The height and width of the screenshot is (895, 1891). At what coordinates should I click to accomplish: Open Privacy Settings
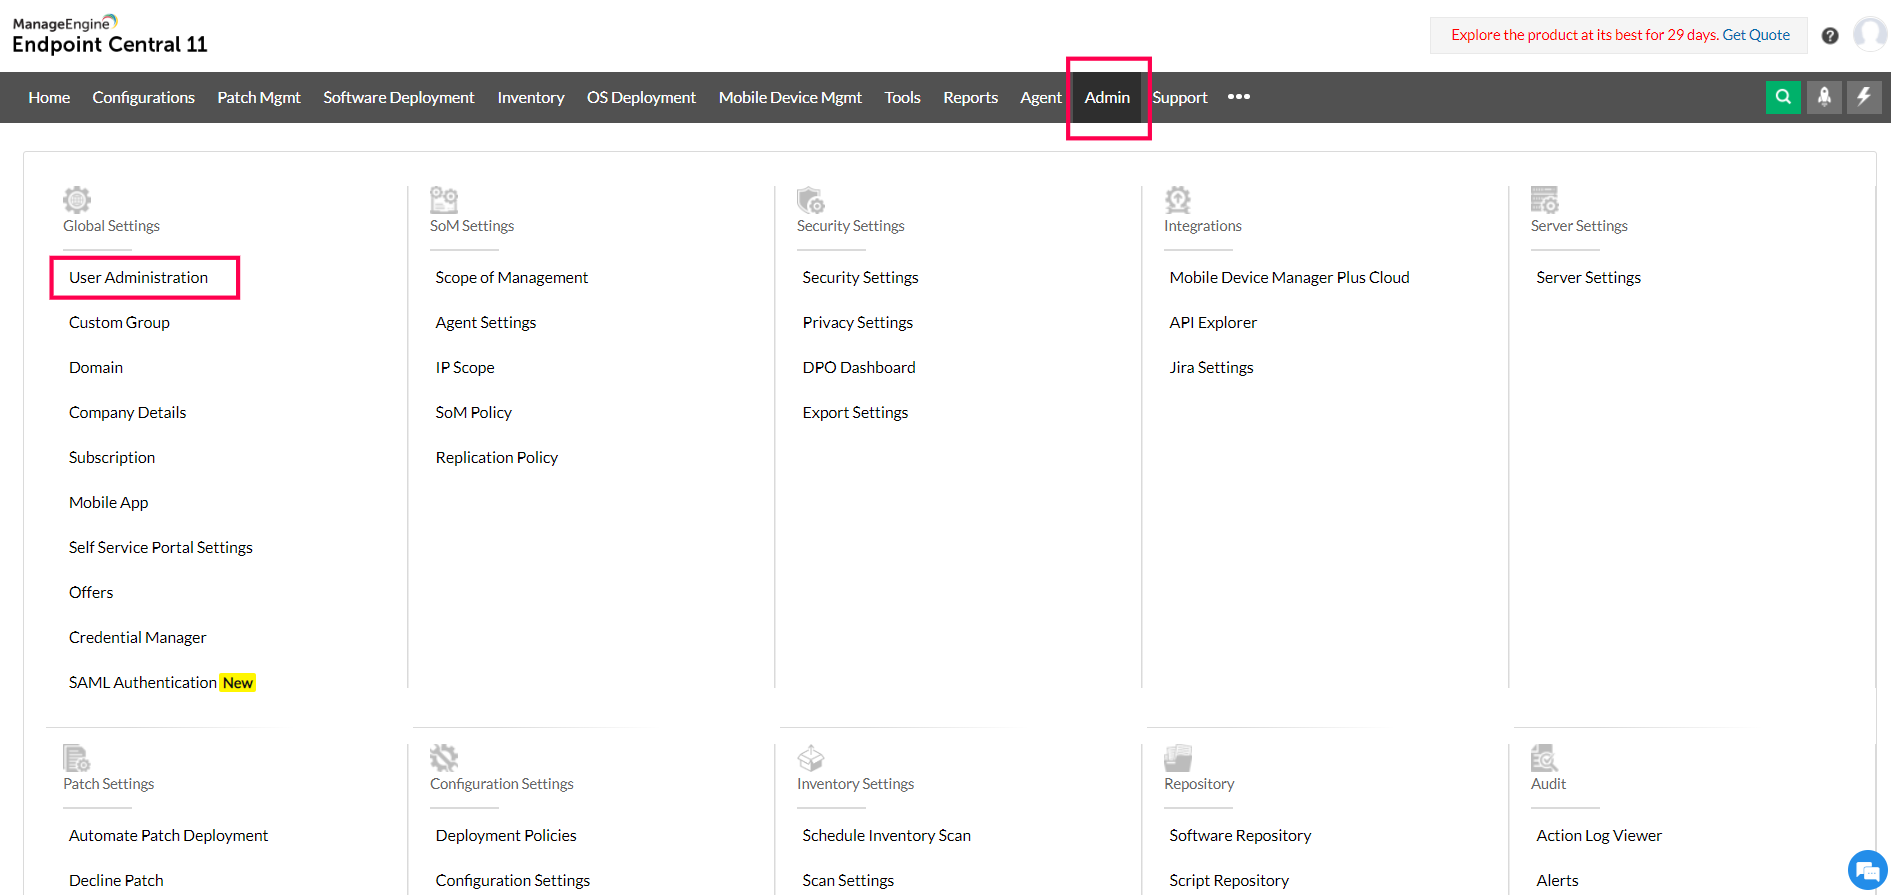(858, 322)
